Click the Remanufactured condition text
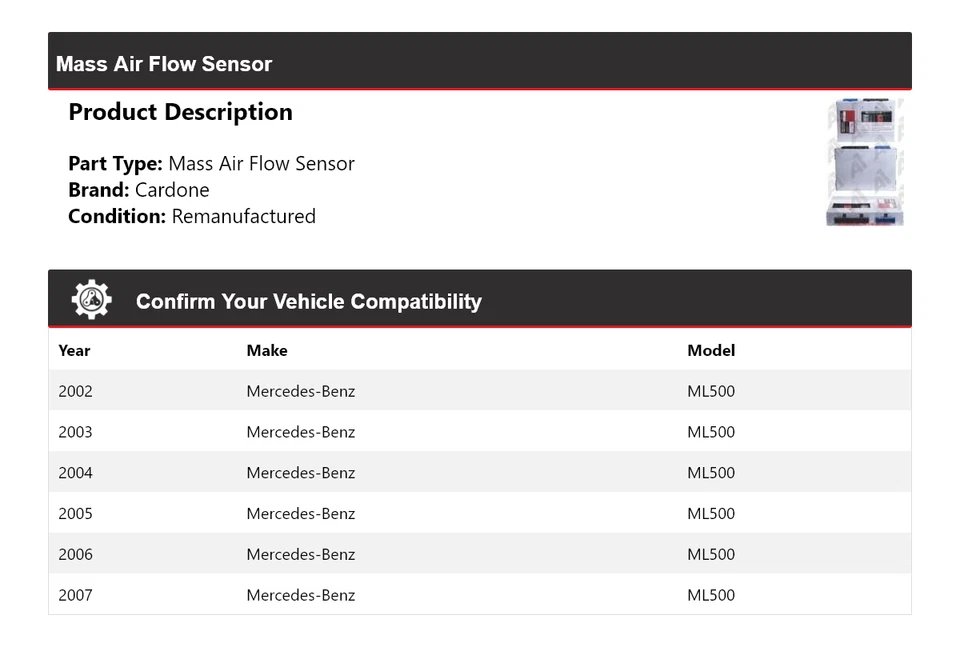 click(x=243, y=216)
